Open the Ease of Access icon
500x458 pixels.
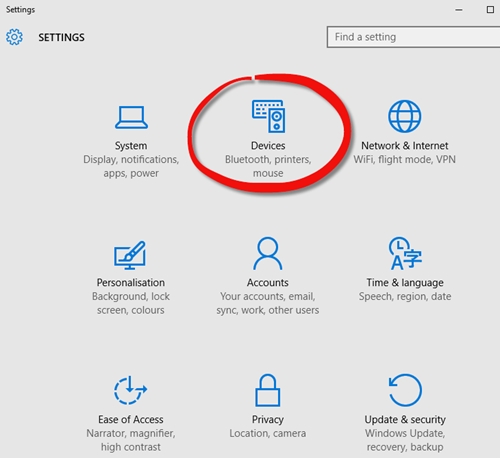[130, 390]
